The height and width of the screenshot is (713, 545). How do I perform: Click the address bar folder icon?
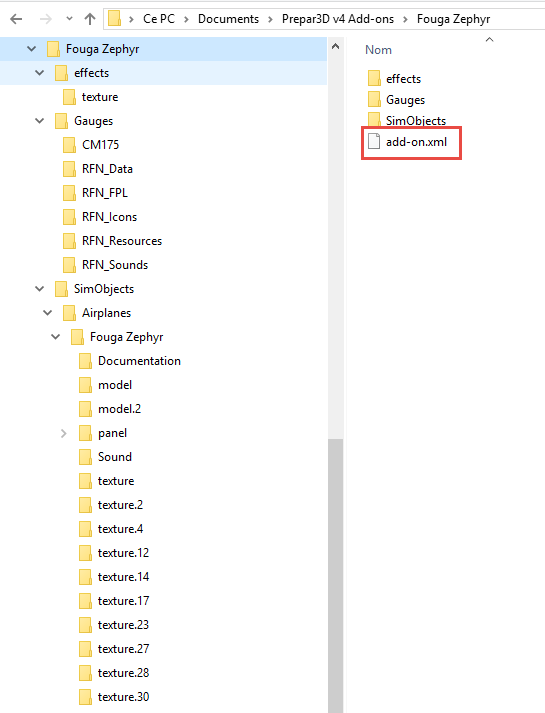[115, 19]
